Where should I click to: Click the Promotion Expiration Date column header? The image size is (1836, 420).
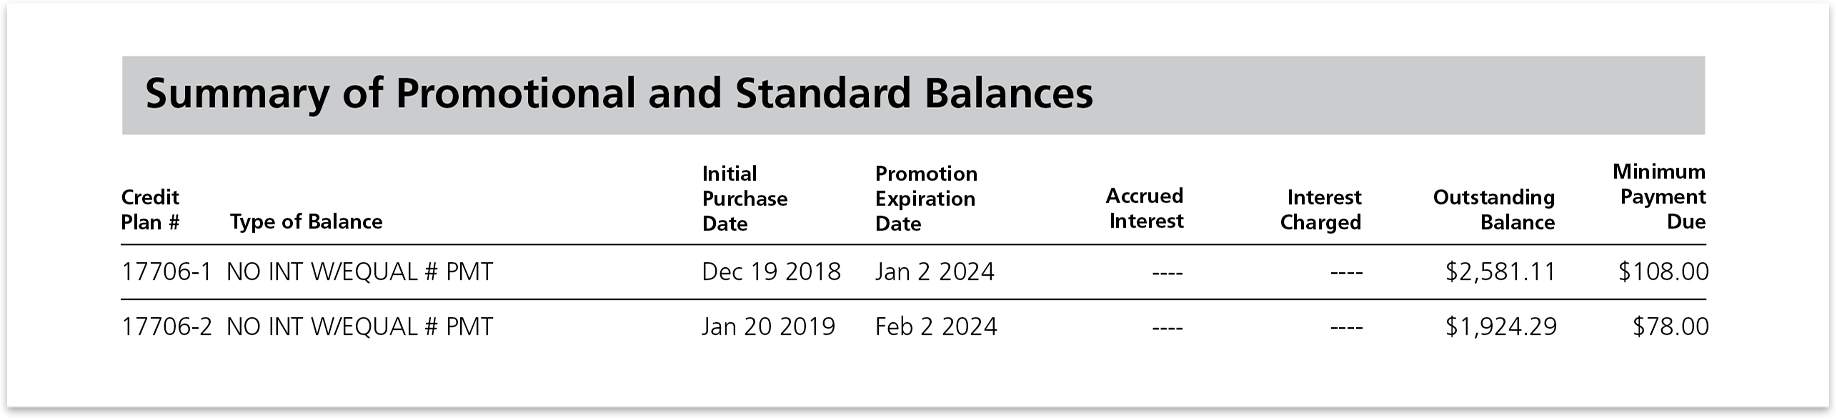click(926, 198)
